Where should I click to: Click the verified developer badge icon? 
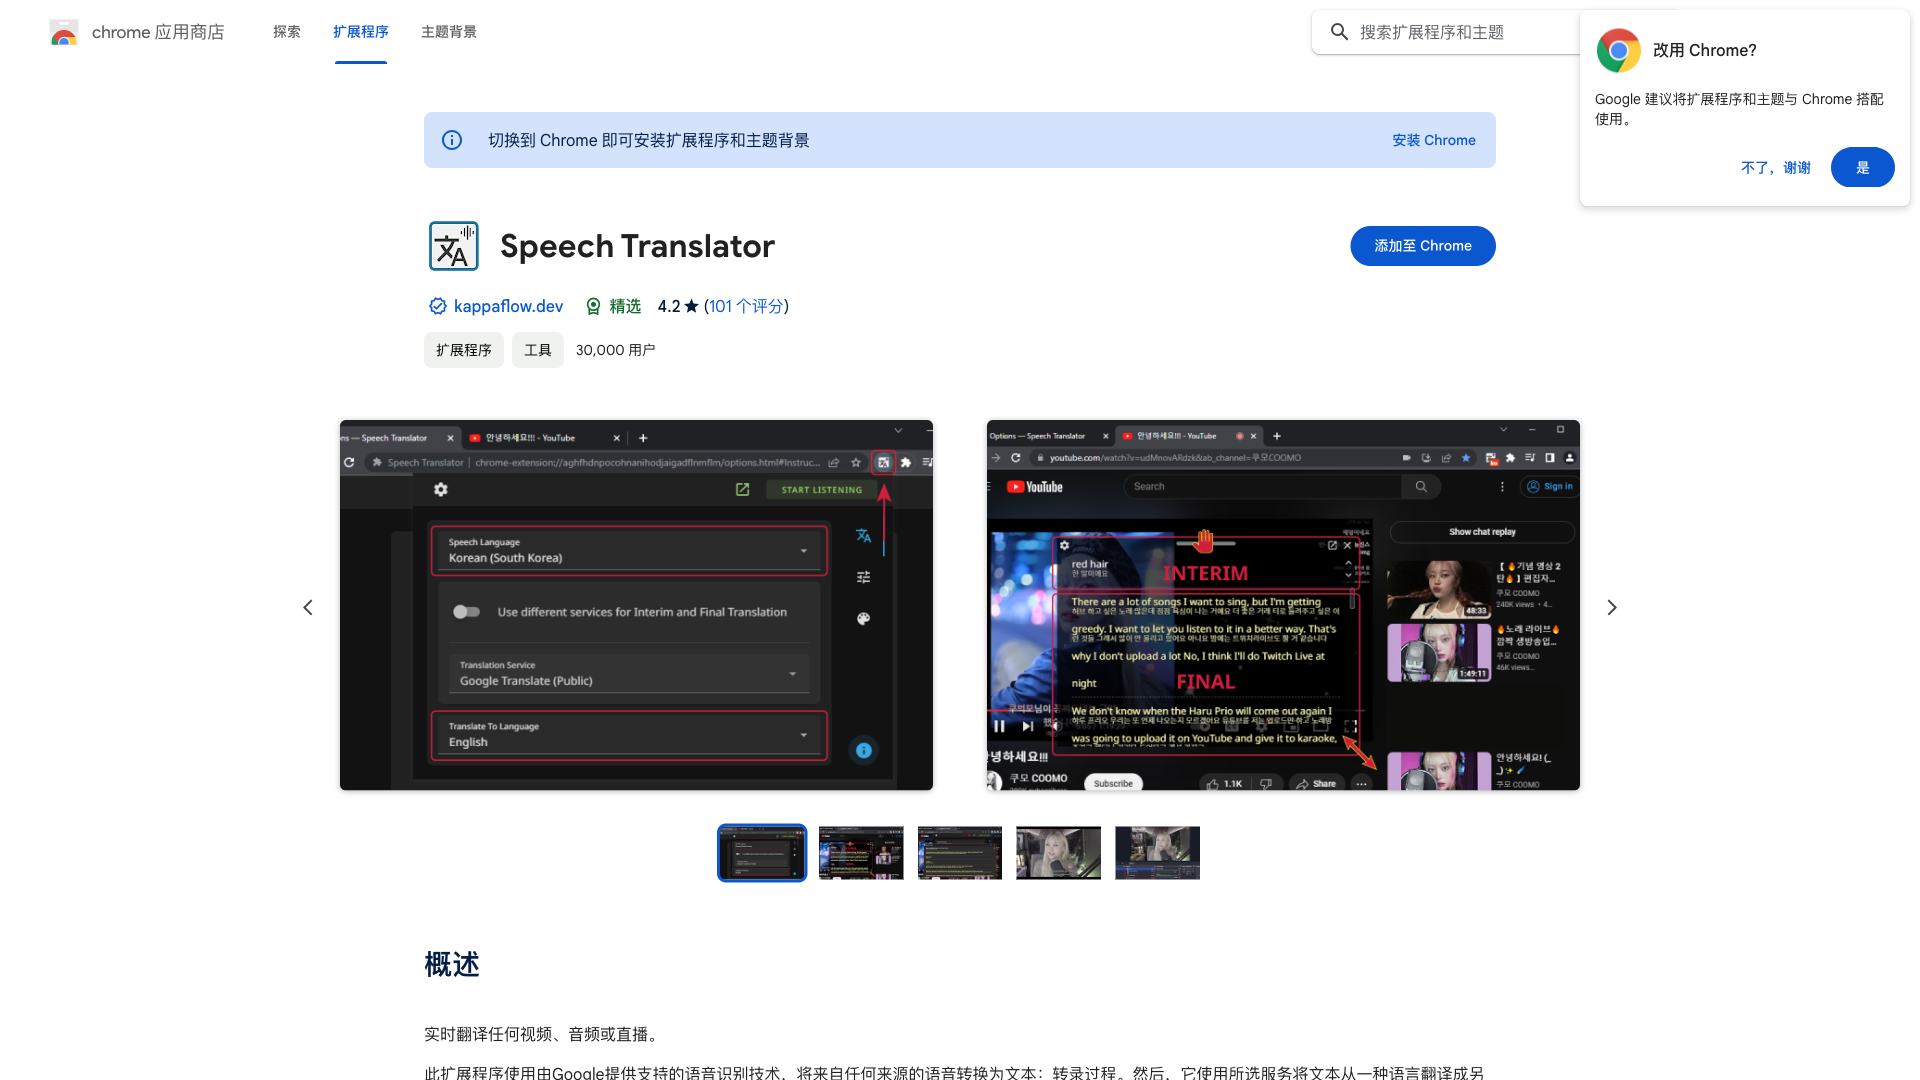pos(436,306)
